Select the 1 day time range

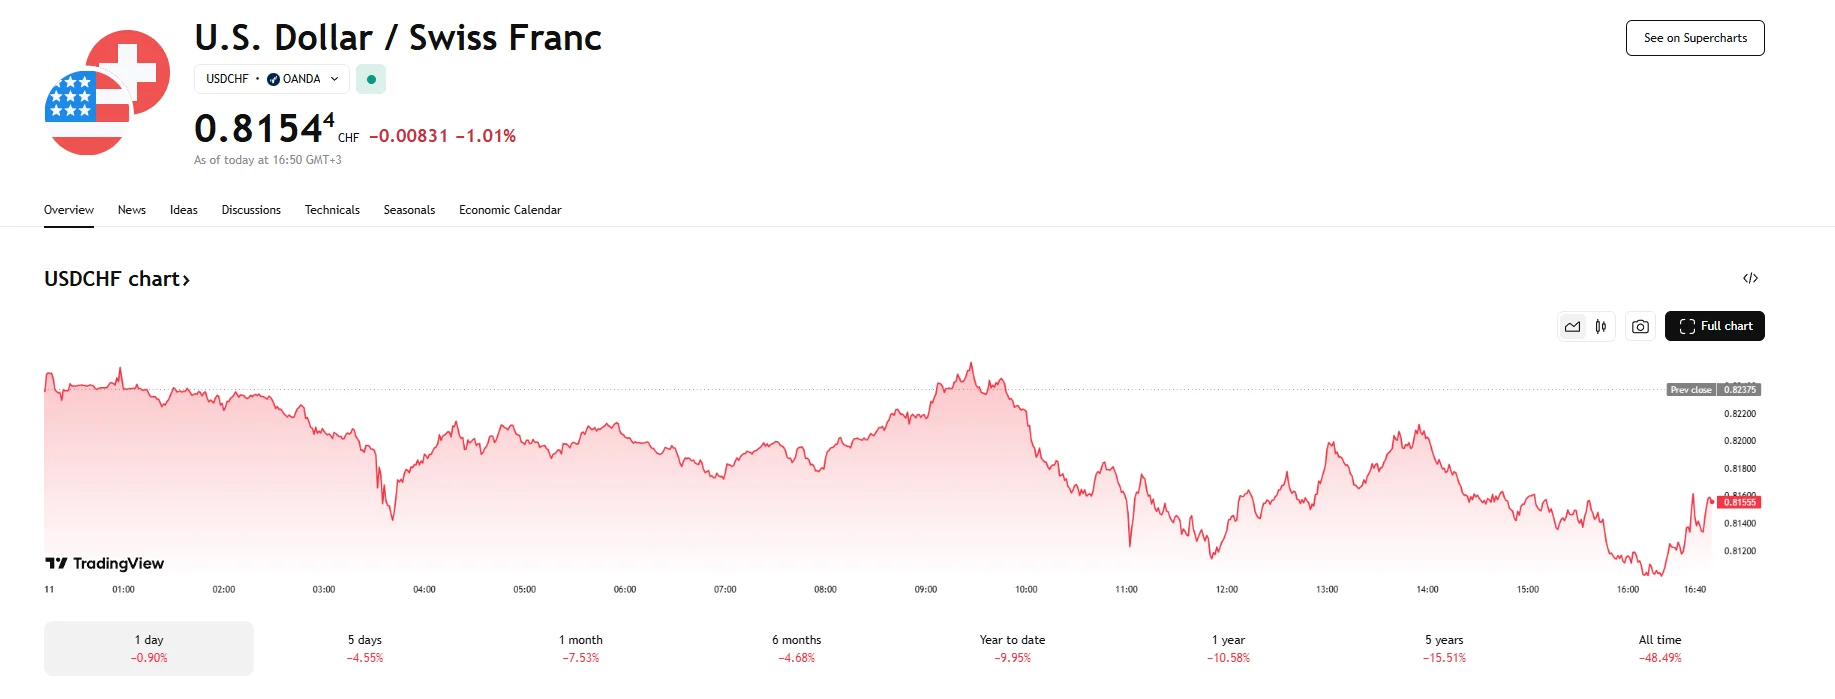149,648
